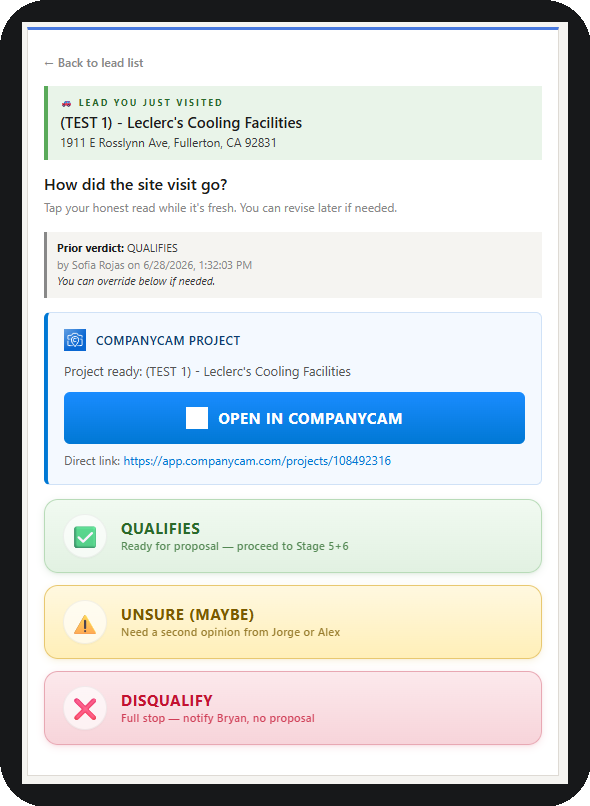Click 'Need a second opinion' subtitle text
The width and height of the screenshot is (590, 806).
pos(231,632)
